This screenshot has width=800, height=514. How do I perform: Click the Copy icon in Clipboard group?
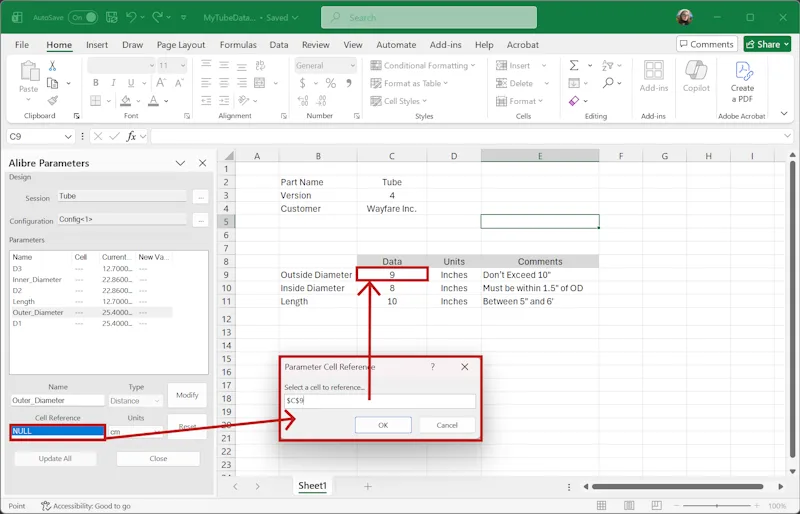[52, 83]
